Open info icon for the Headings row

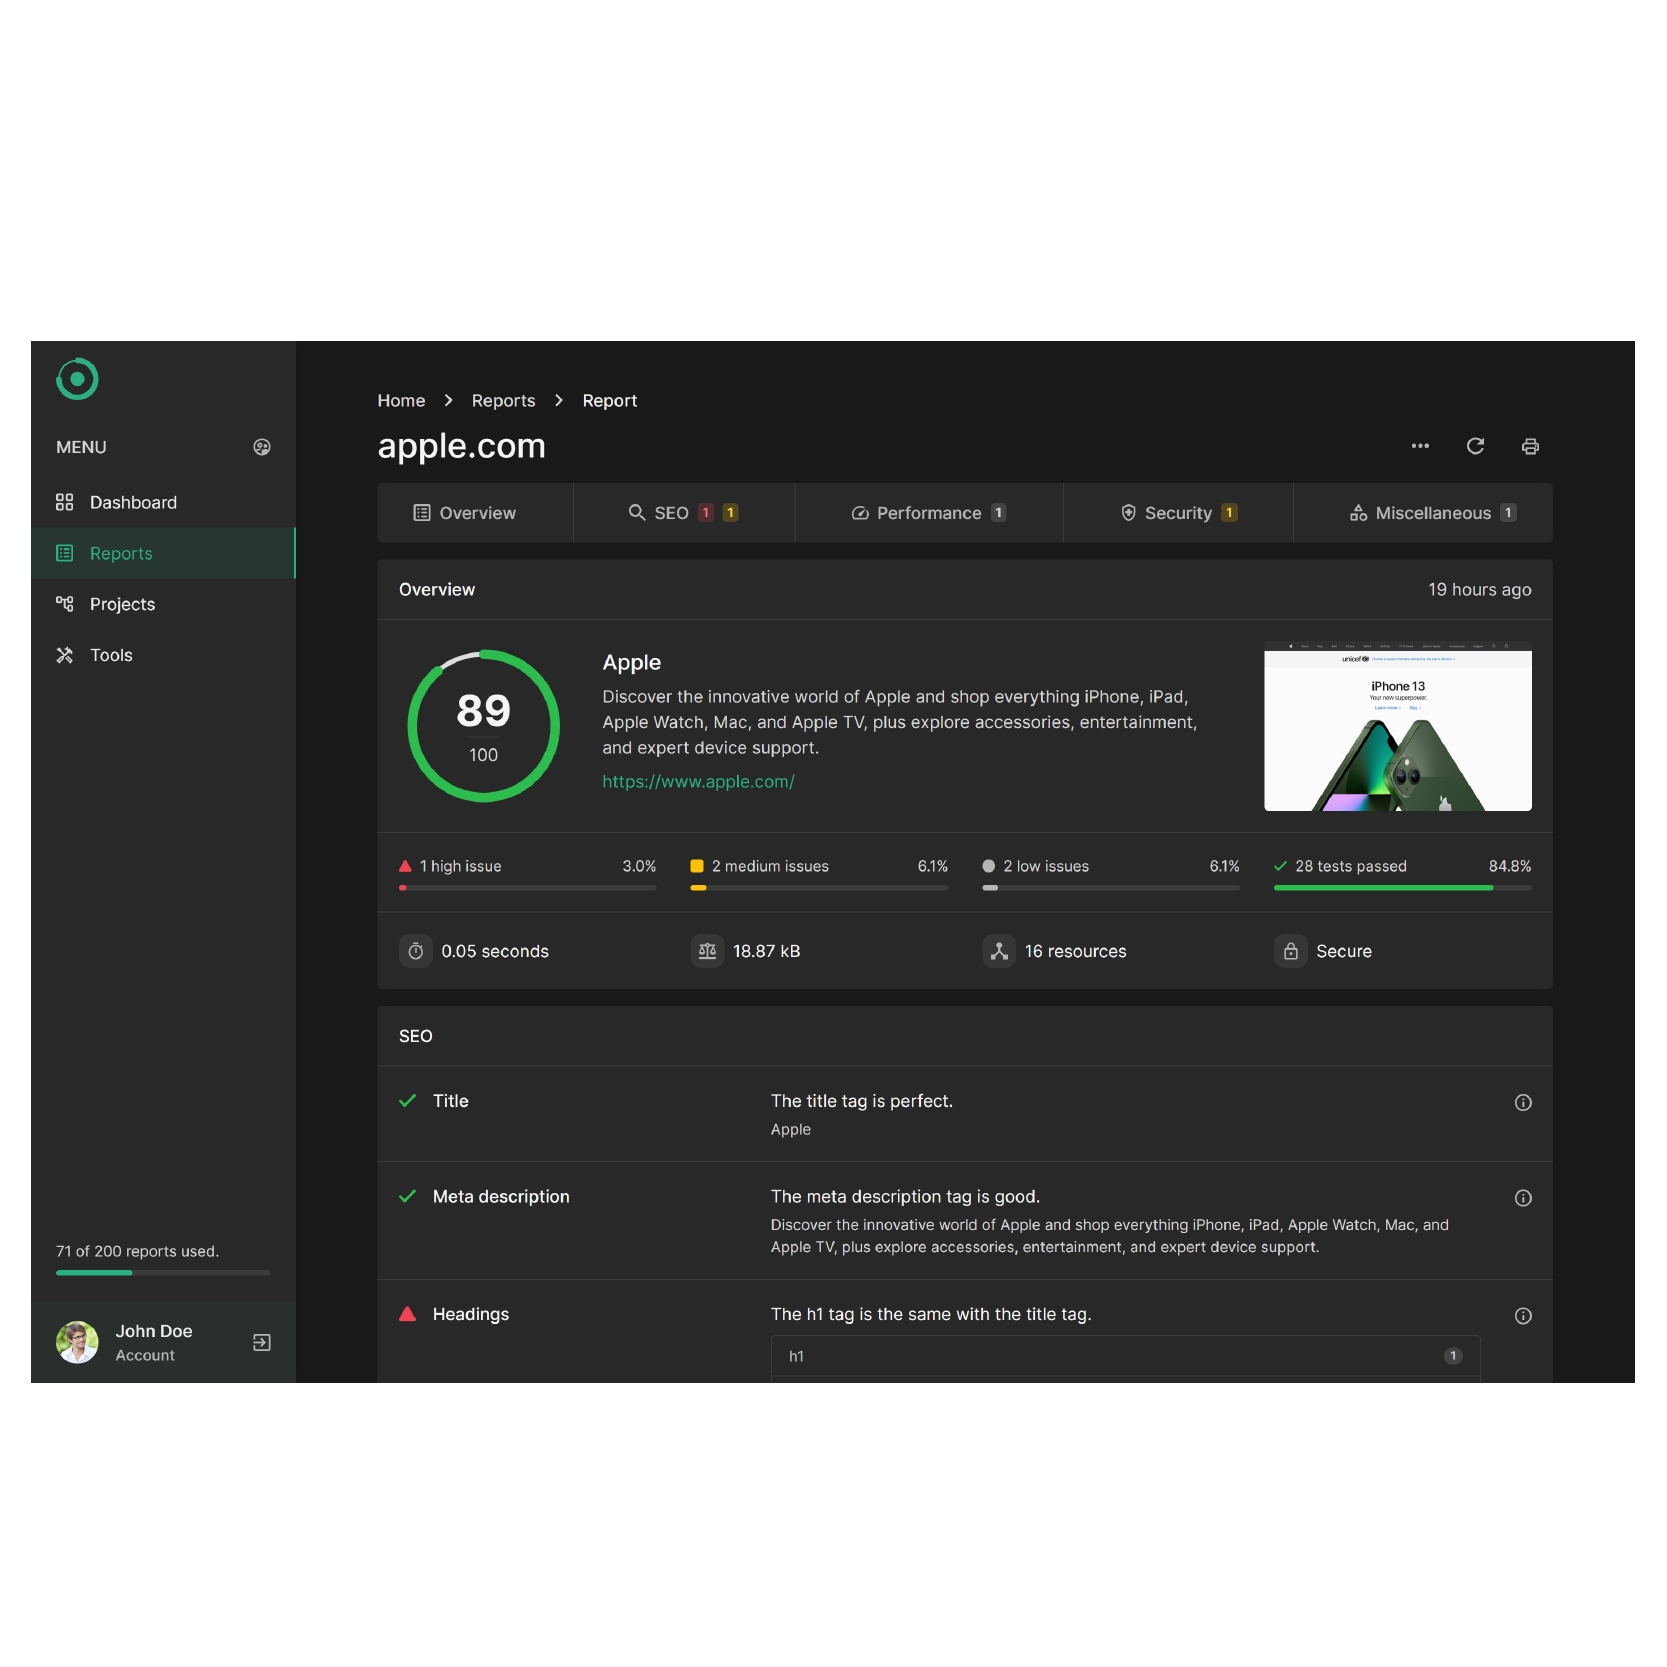[1523, 1316]
